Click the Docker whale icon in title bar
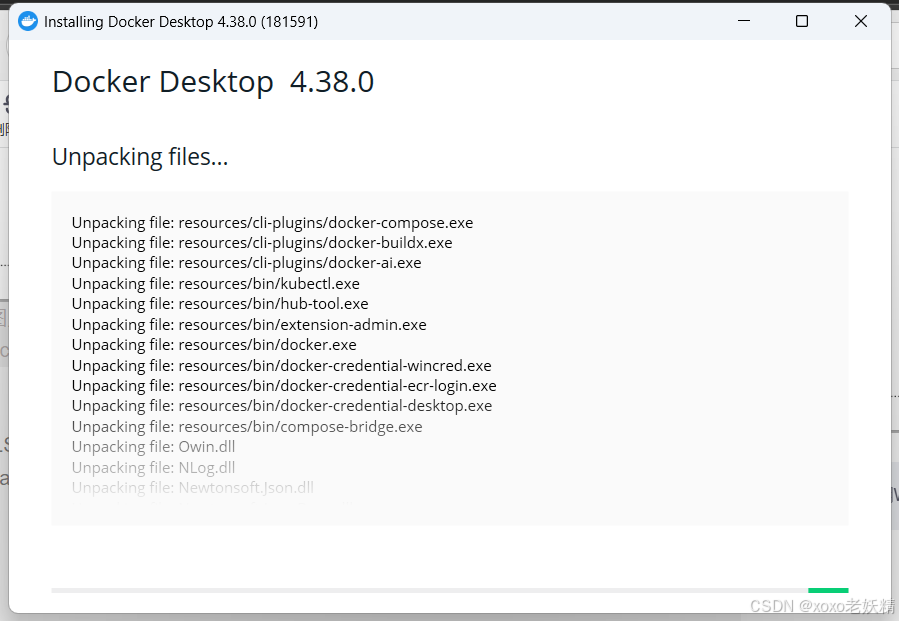The height and width of the screenshot is (621, 899). tap(28, 21)
